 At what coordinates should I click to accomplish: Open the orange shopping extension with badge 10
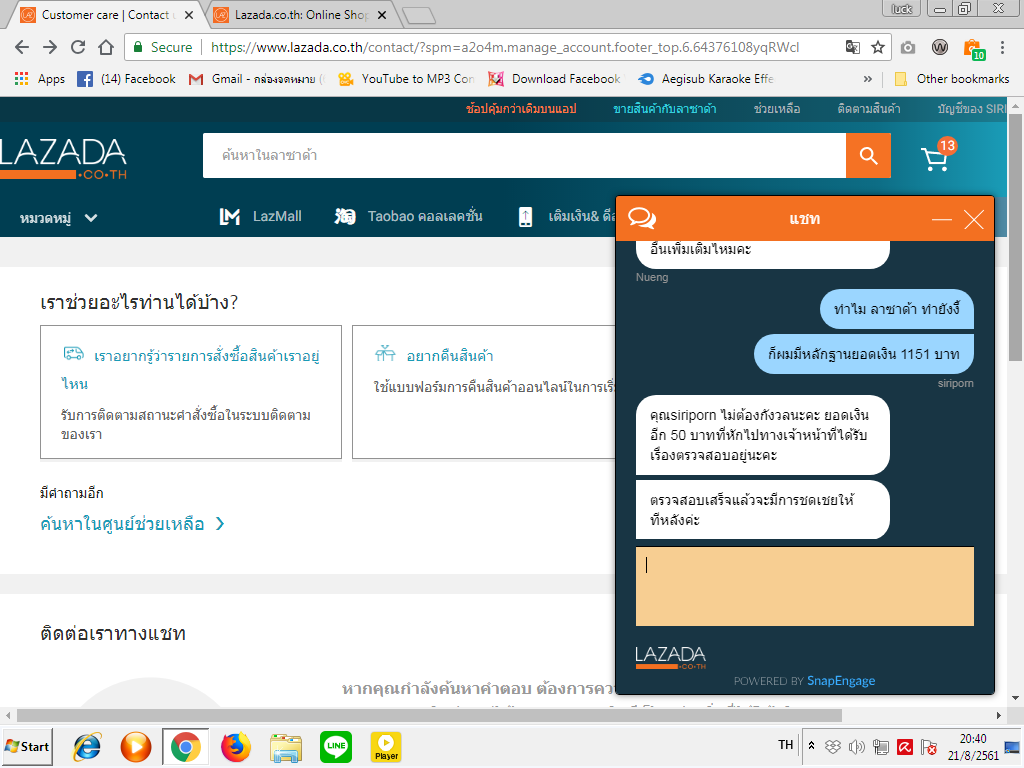pyautogui.click(x=974, y=48)
